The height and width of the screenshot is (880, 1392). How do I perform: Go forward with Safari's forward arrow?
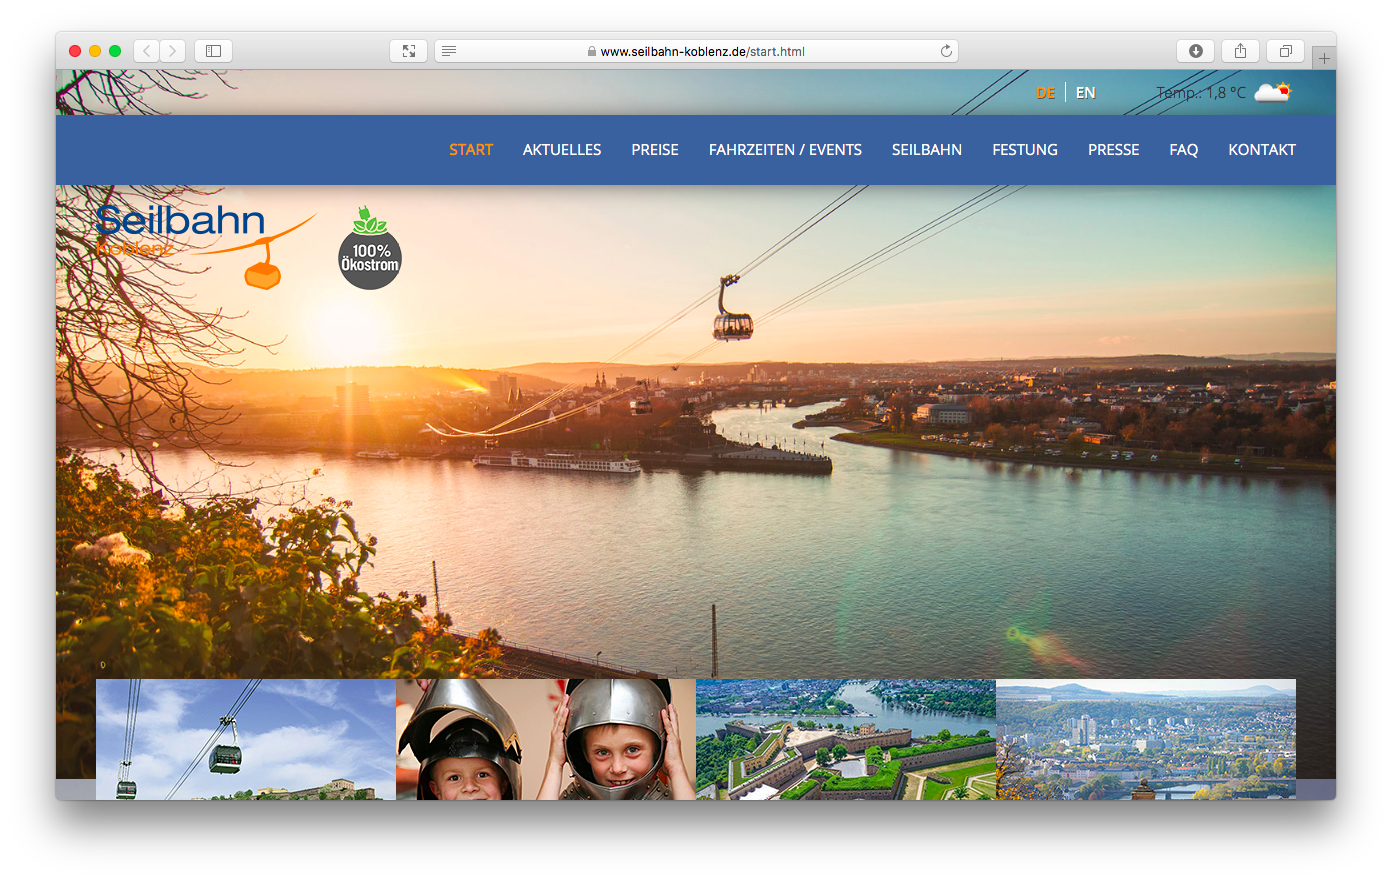173,51
